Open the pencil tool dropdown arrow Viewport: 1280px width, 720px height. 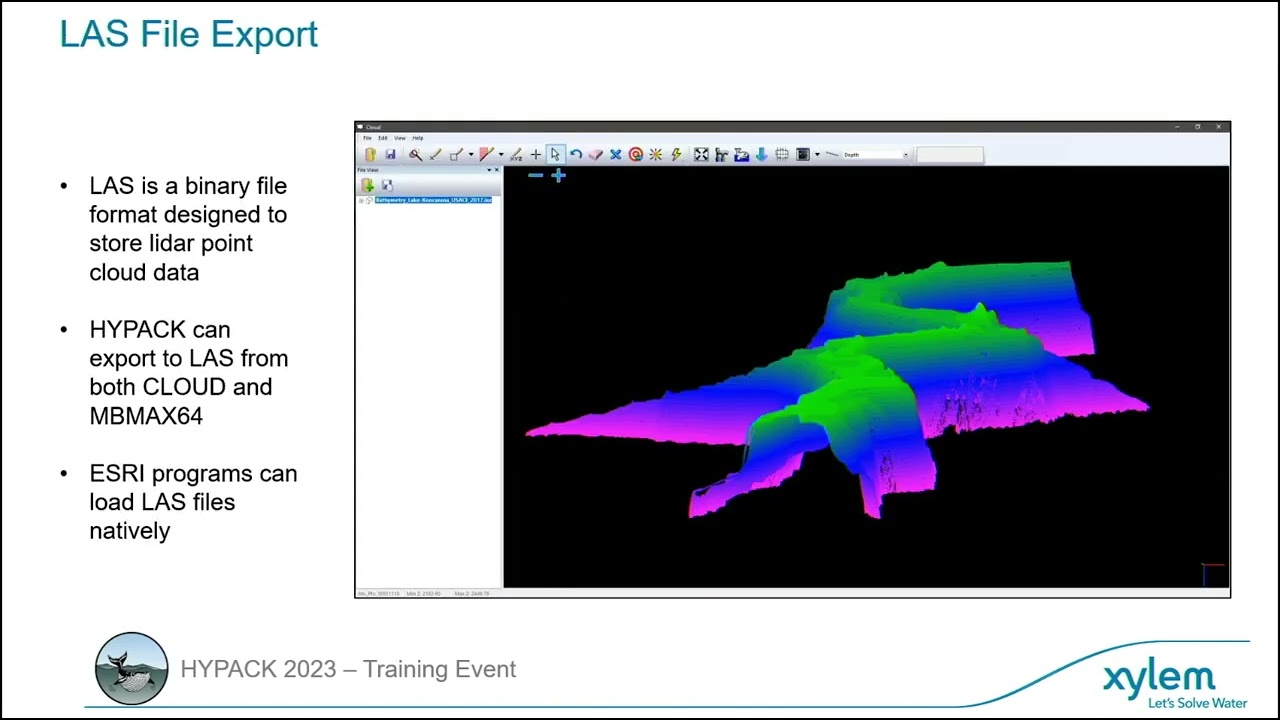pos(501,154)
